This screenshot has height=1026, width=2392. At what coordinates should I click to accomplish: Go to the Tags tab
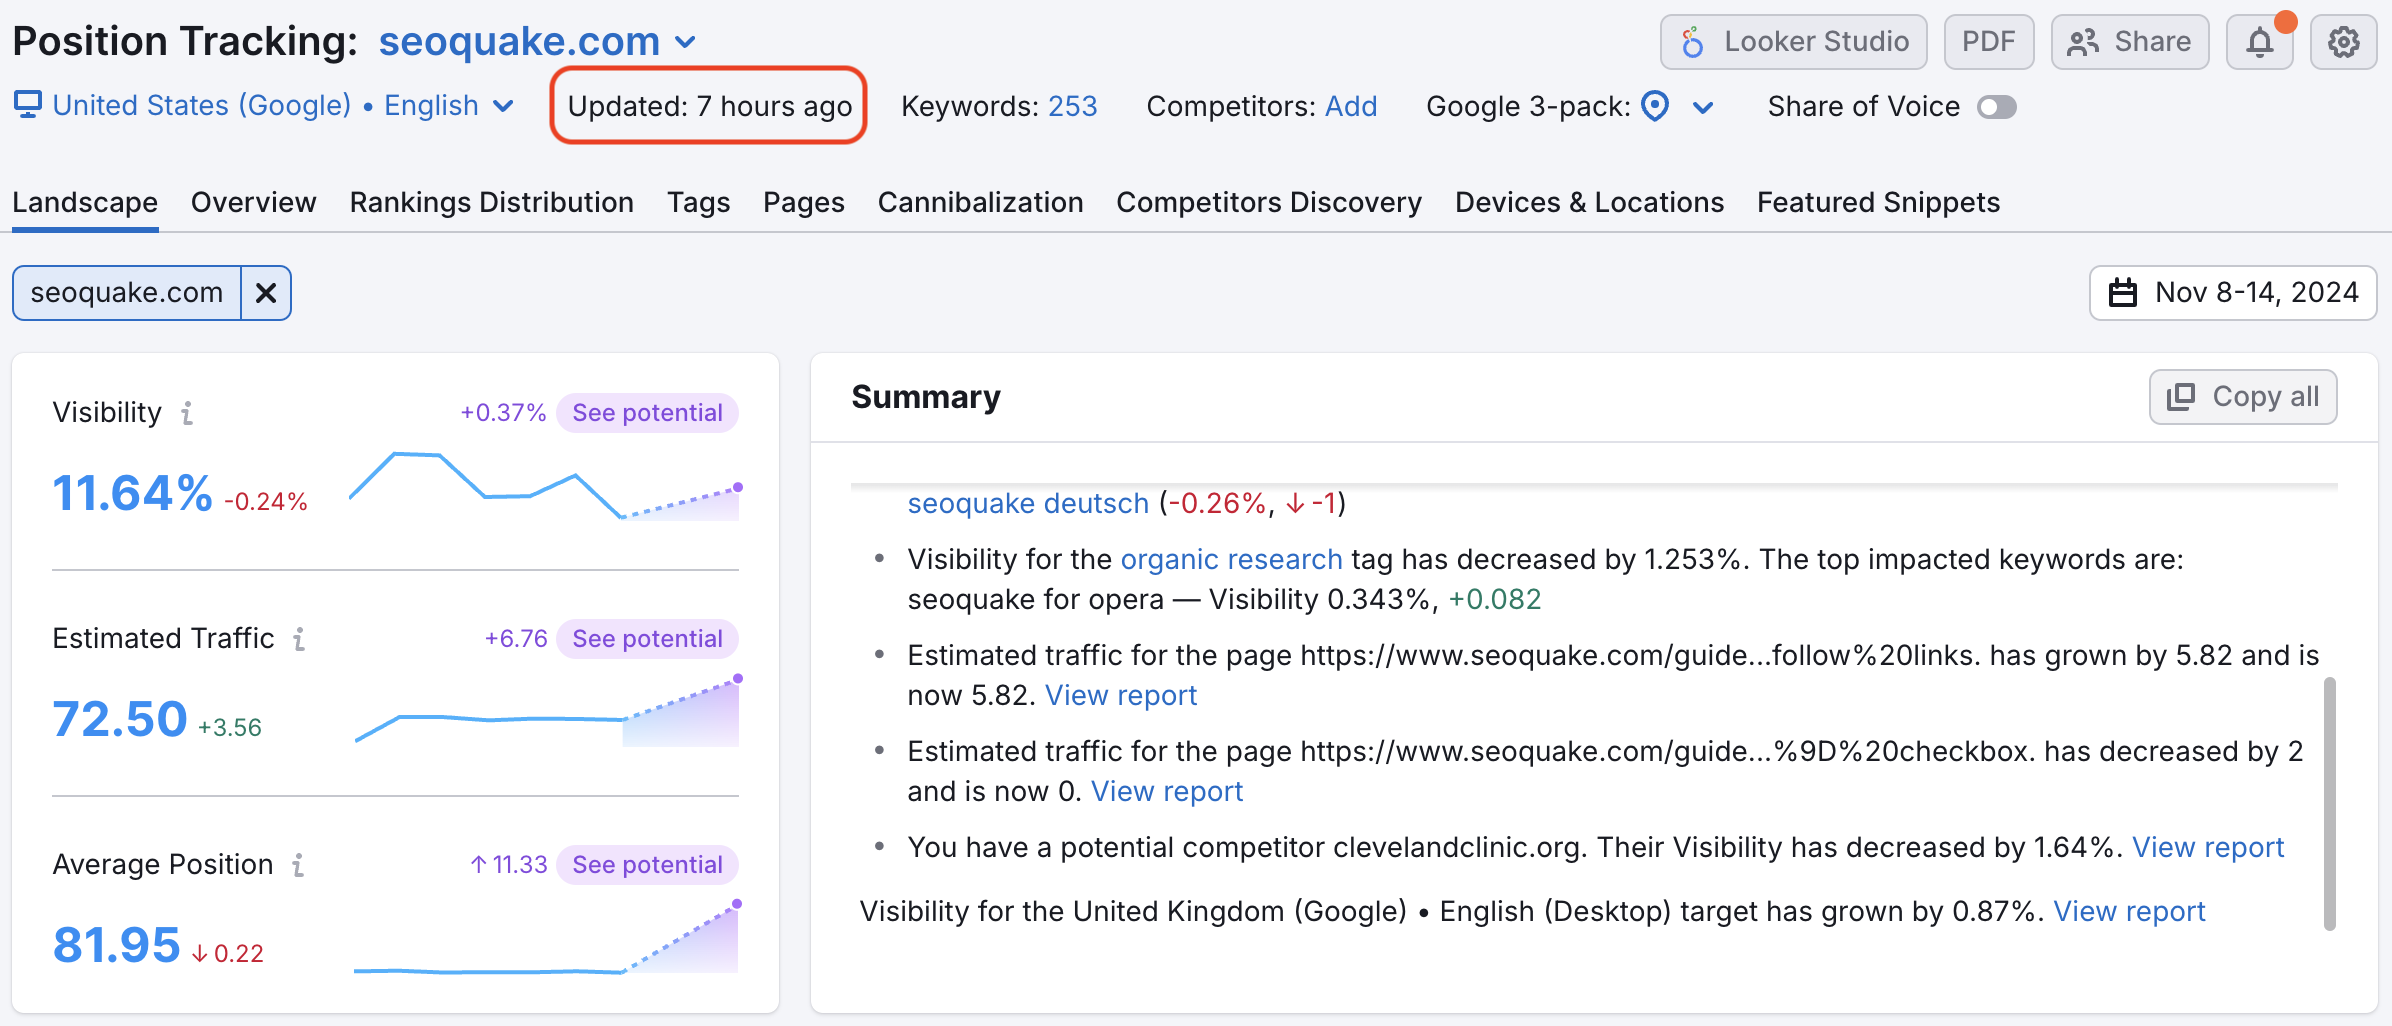(x=699, y=202)
